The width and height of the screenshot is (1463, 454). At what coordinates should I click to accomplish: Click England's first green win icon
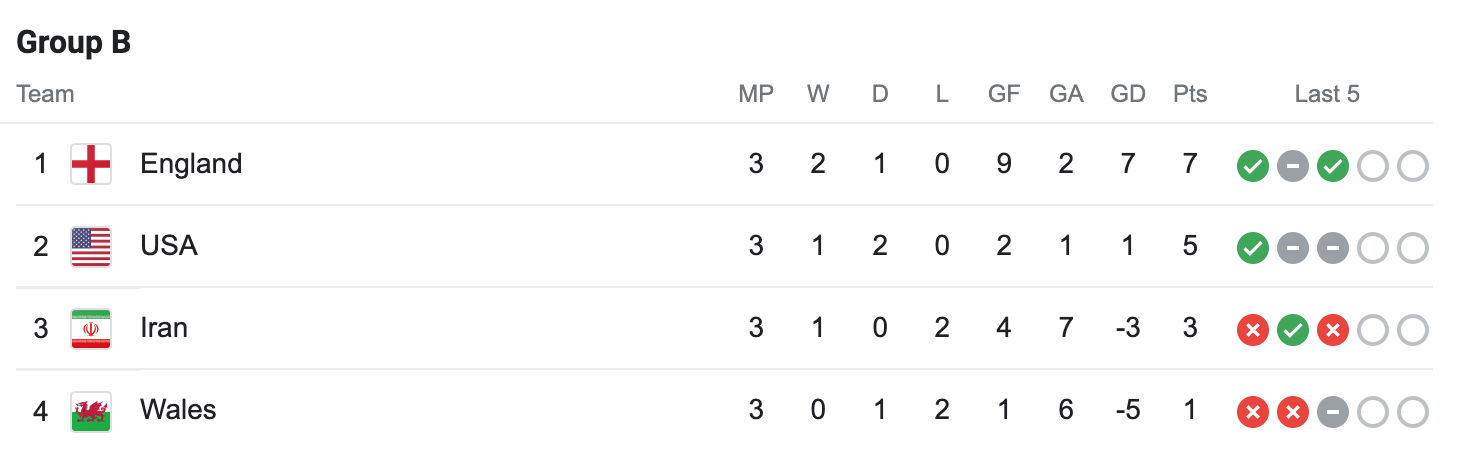coord(1252,166)
